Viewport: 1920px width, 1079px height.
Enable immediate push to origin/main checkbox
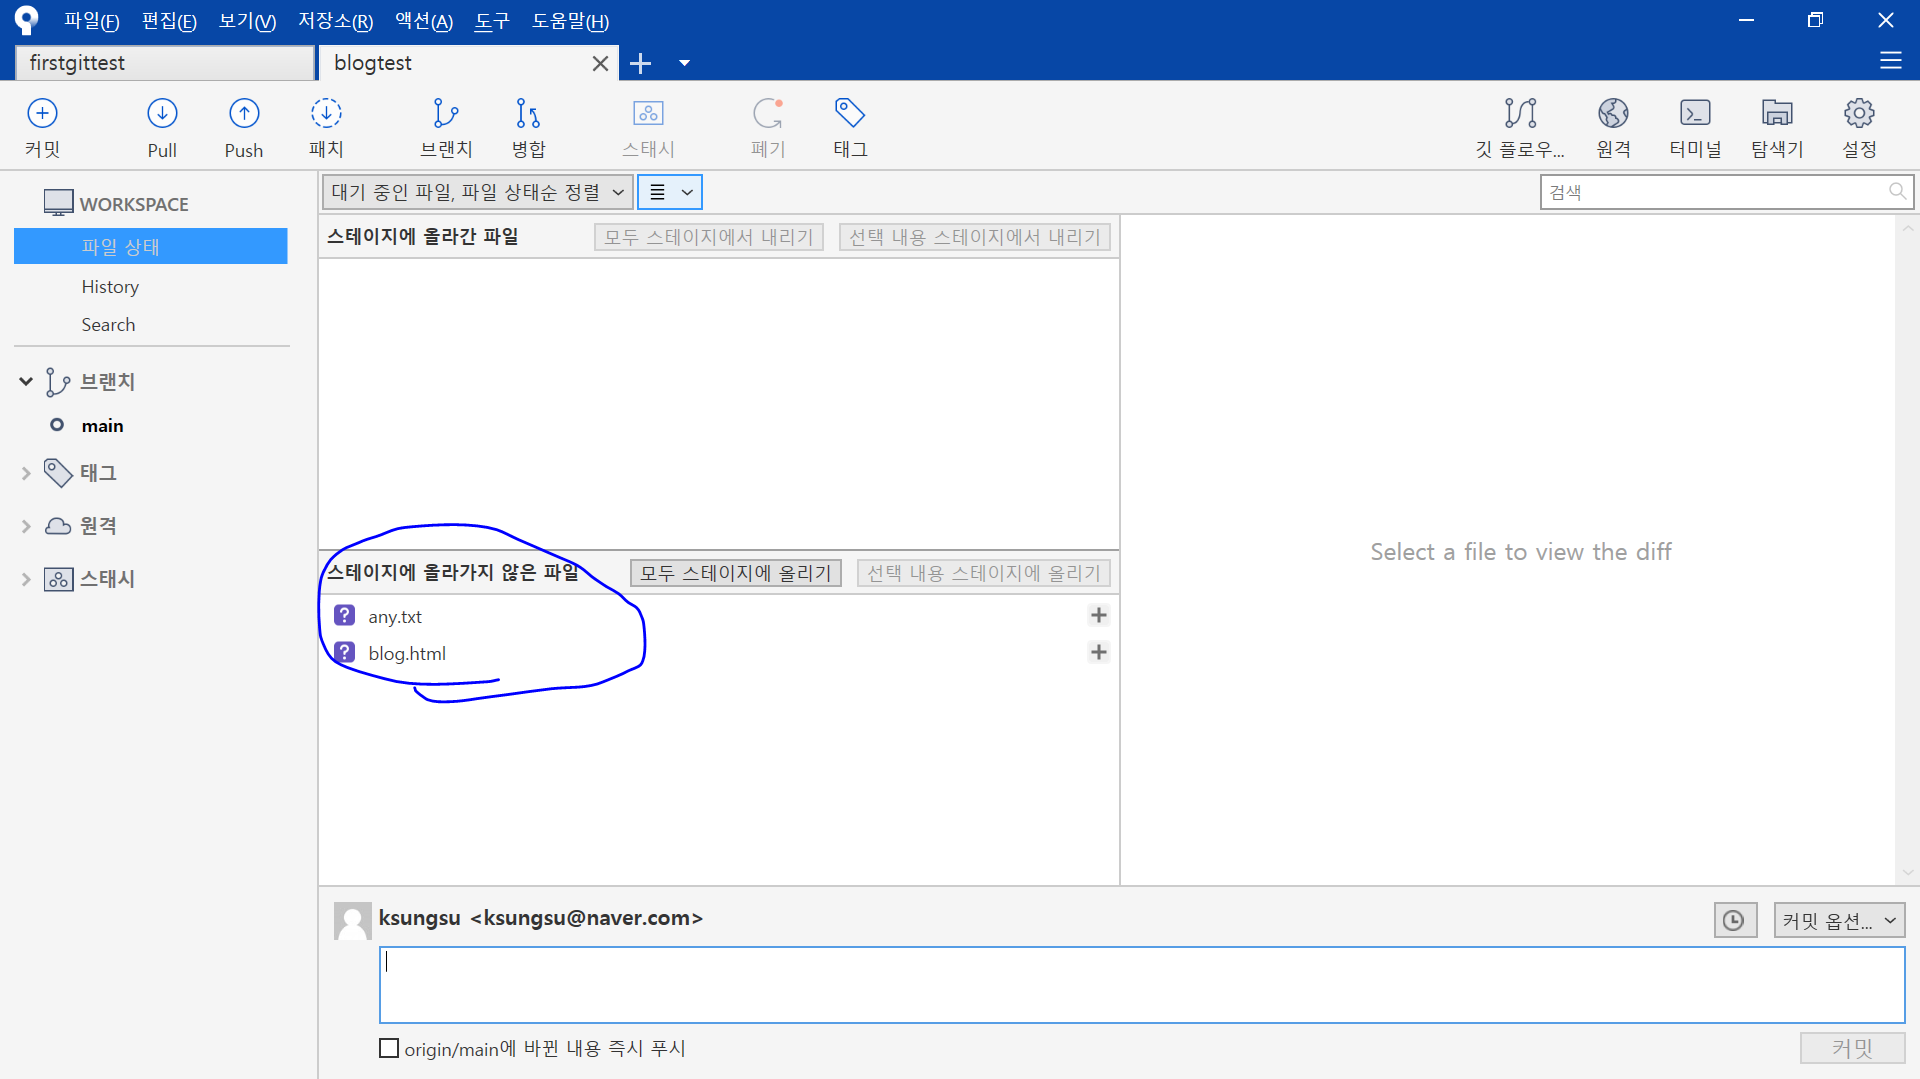(x=389, y=1048)
